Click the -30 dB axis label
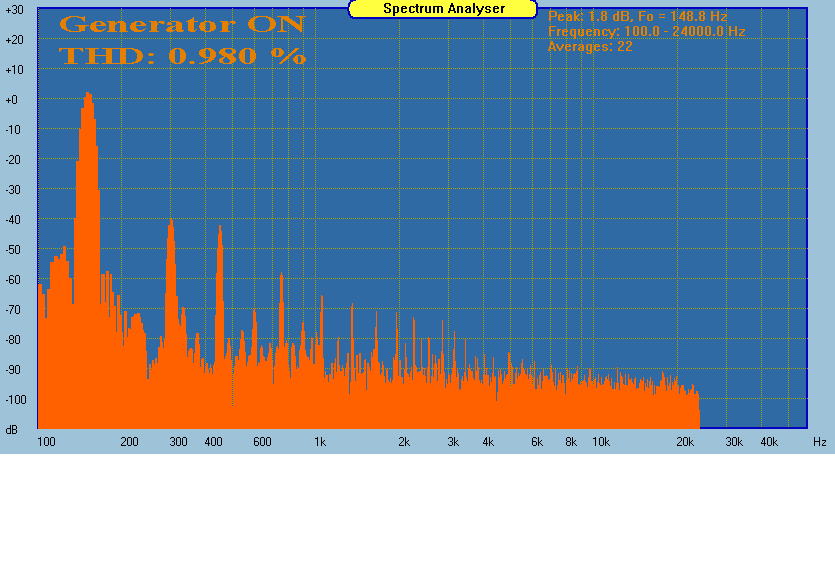This screenshot has width=835, height=588. 13,190
